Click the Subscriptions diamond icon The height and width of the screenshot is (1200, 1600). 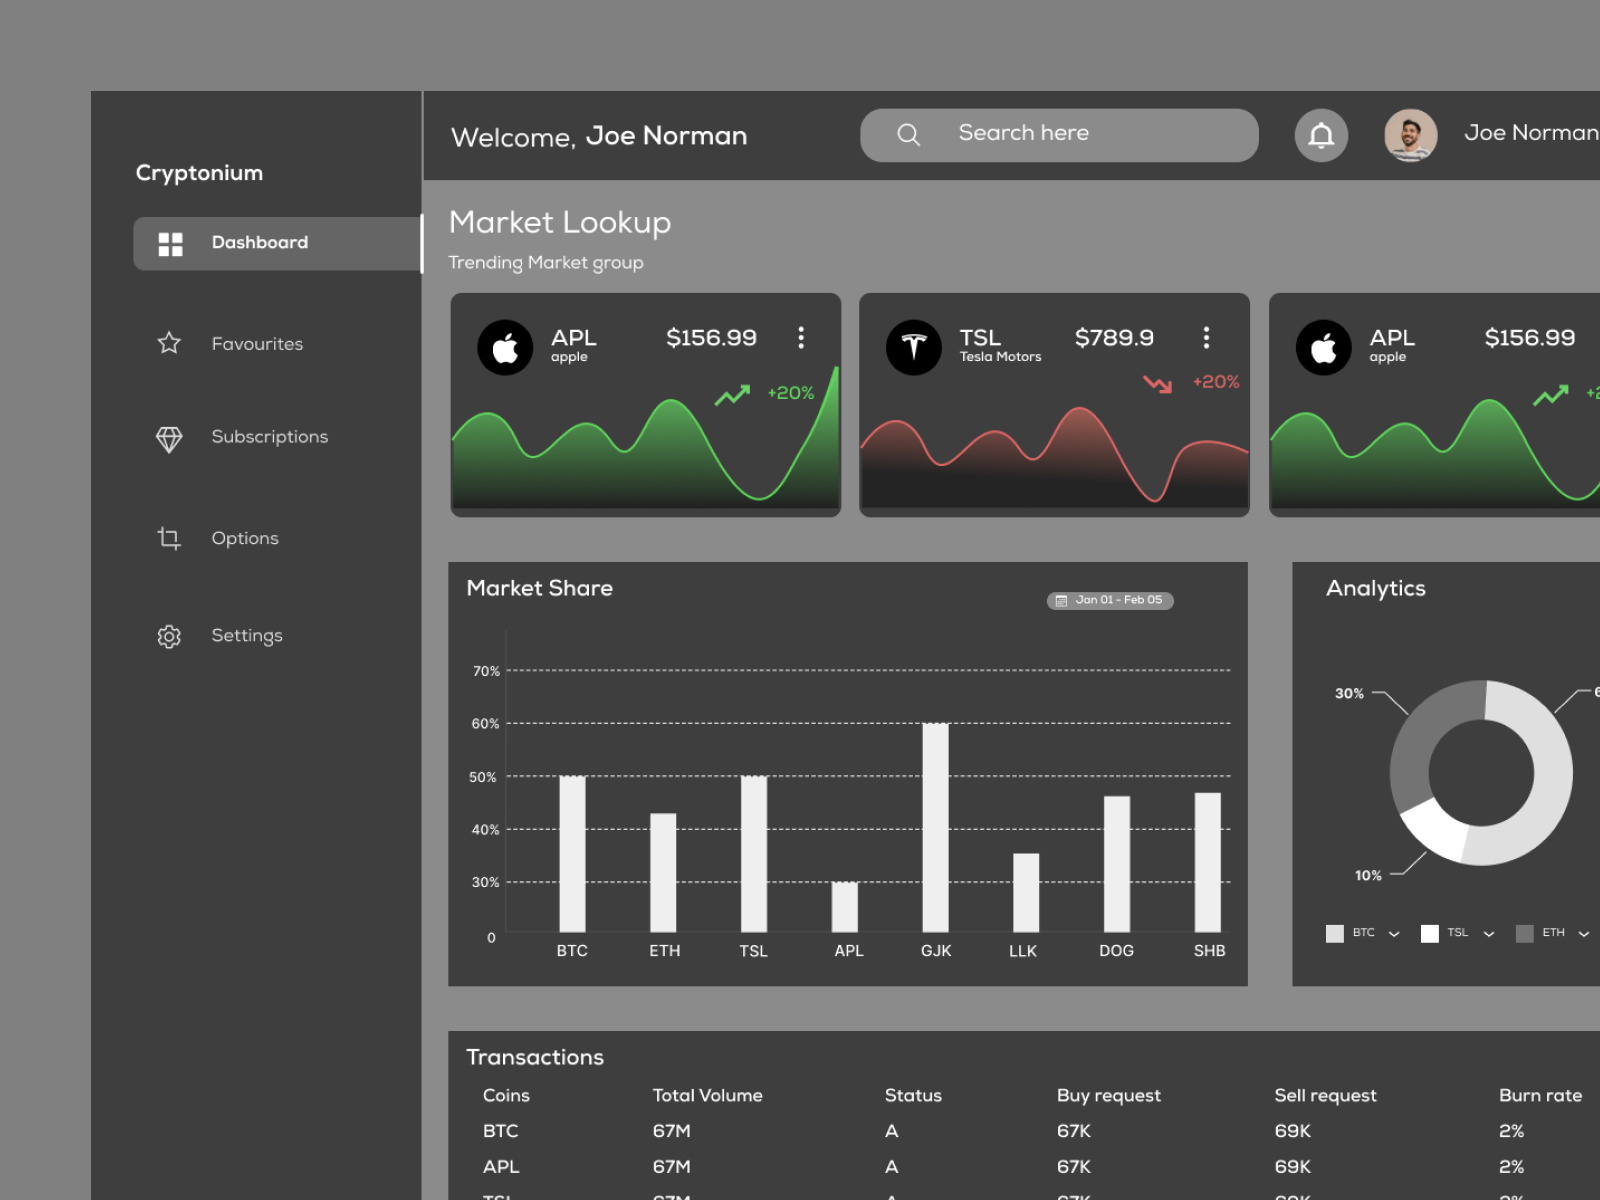coord(169,439)
